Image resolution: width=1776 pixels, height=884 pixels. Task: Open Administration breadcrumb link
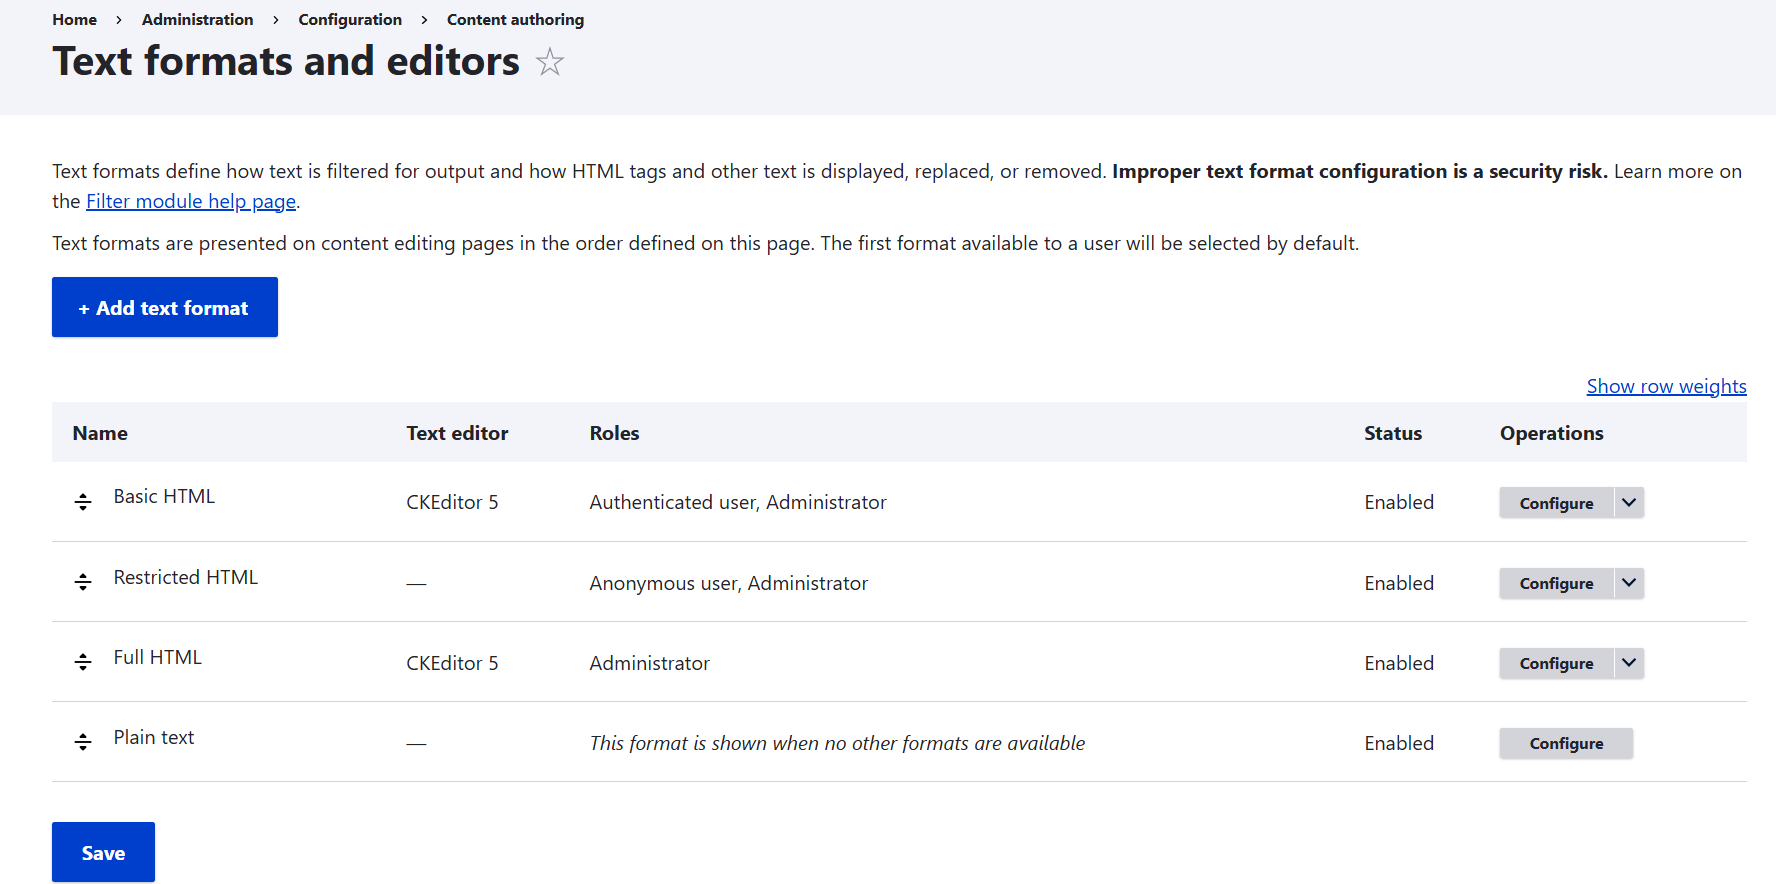click(198, 19)
